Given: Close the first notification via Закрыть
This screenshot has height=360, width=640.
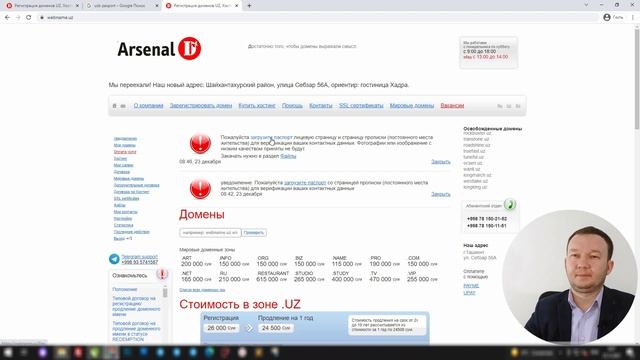Looking at the screenshot, I should click(x=441, y=162).
